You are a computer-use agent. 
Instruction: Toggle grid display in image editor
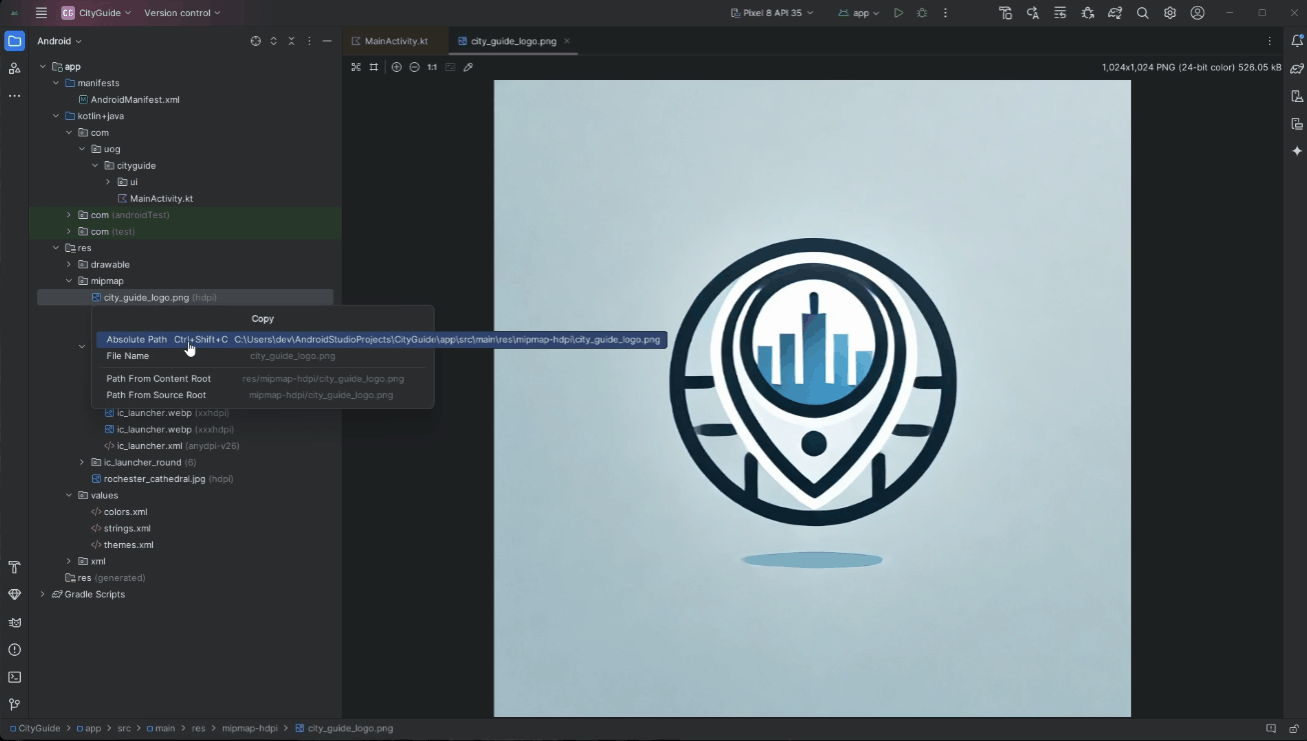point(374,67)
